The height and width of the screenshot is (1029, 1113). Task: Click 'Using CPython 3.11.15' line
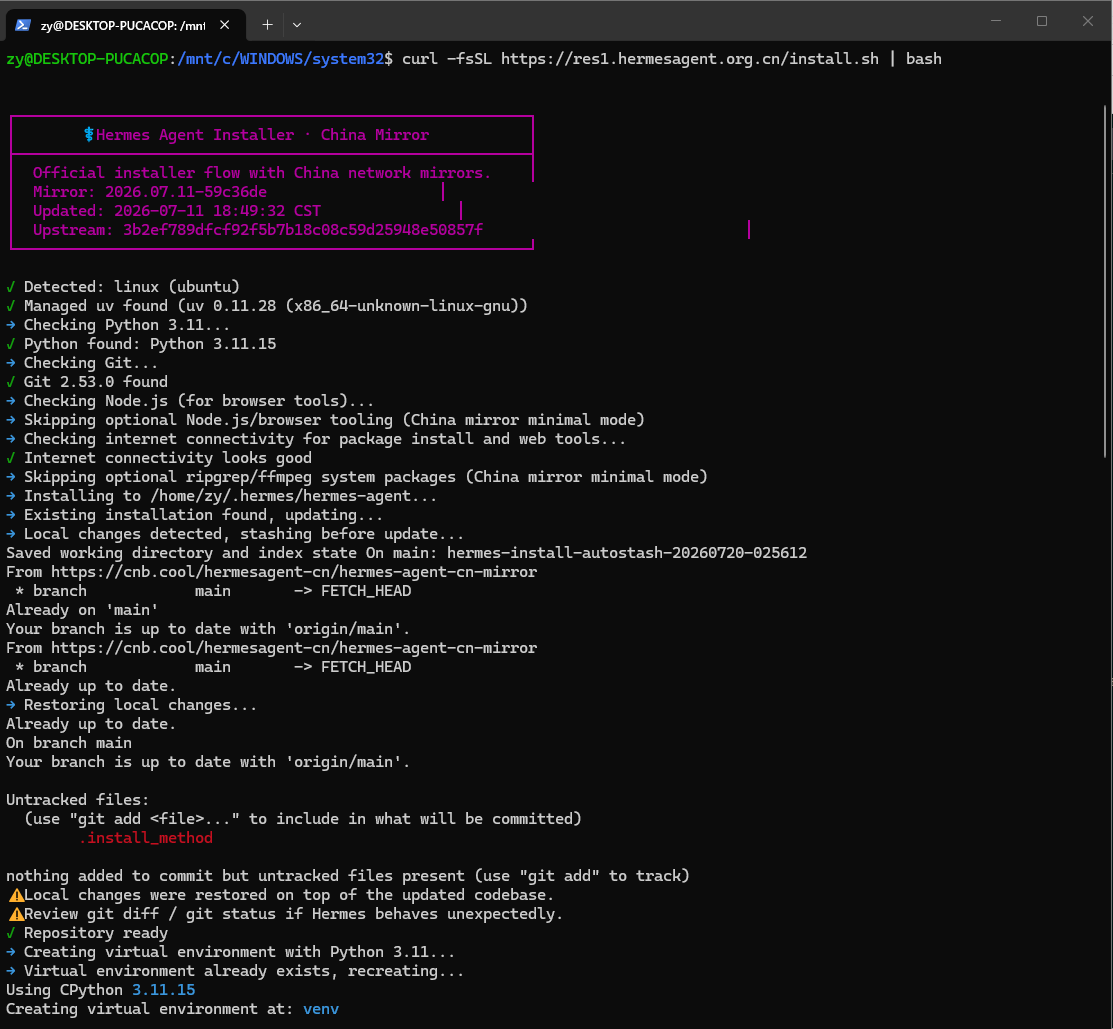[x=101, y=990]
